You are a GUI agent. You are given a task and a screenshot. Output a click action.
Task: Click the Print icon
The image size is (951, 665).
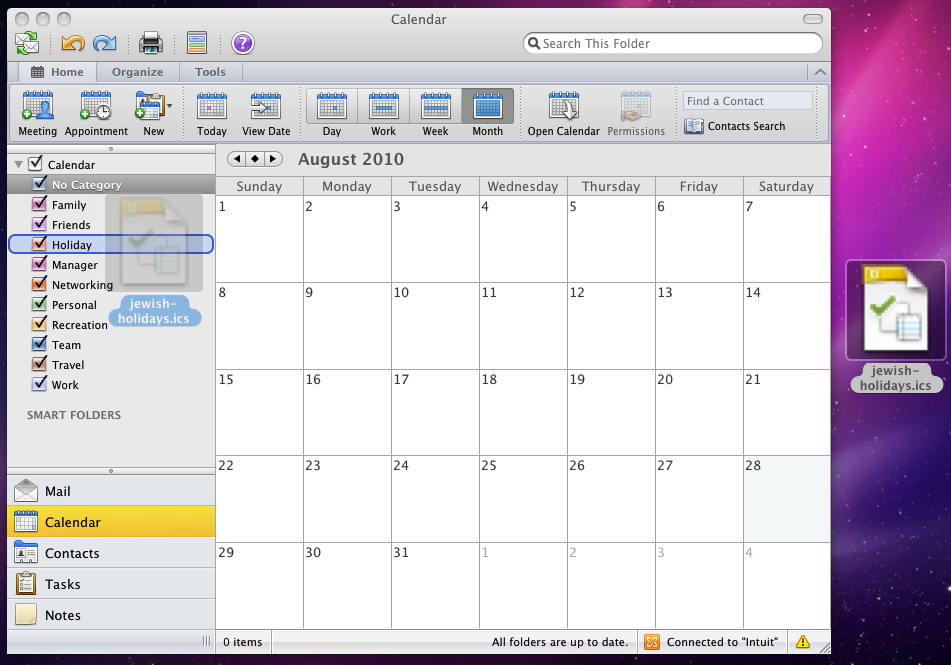pyautogui.click(x=150, y=42)
